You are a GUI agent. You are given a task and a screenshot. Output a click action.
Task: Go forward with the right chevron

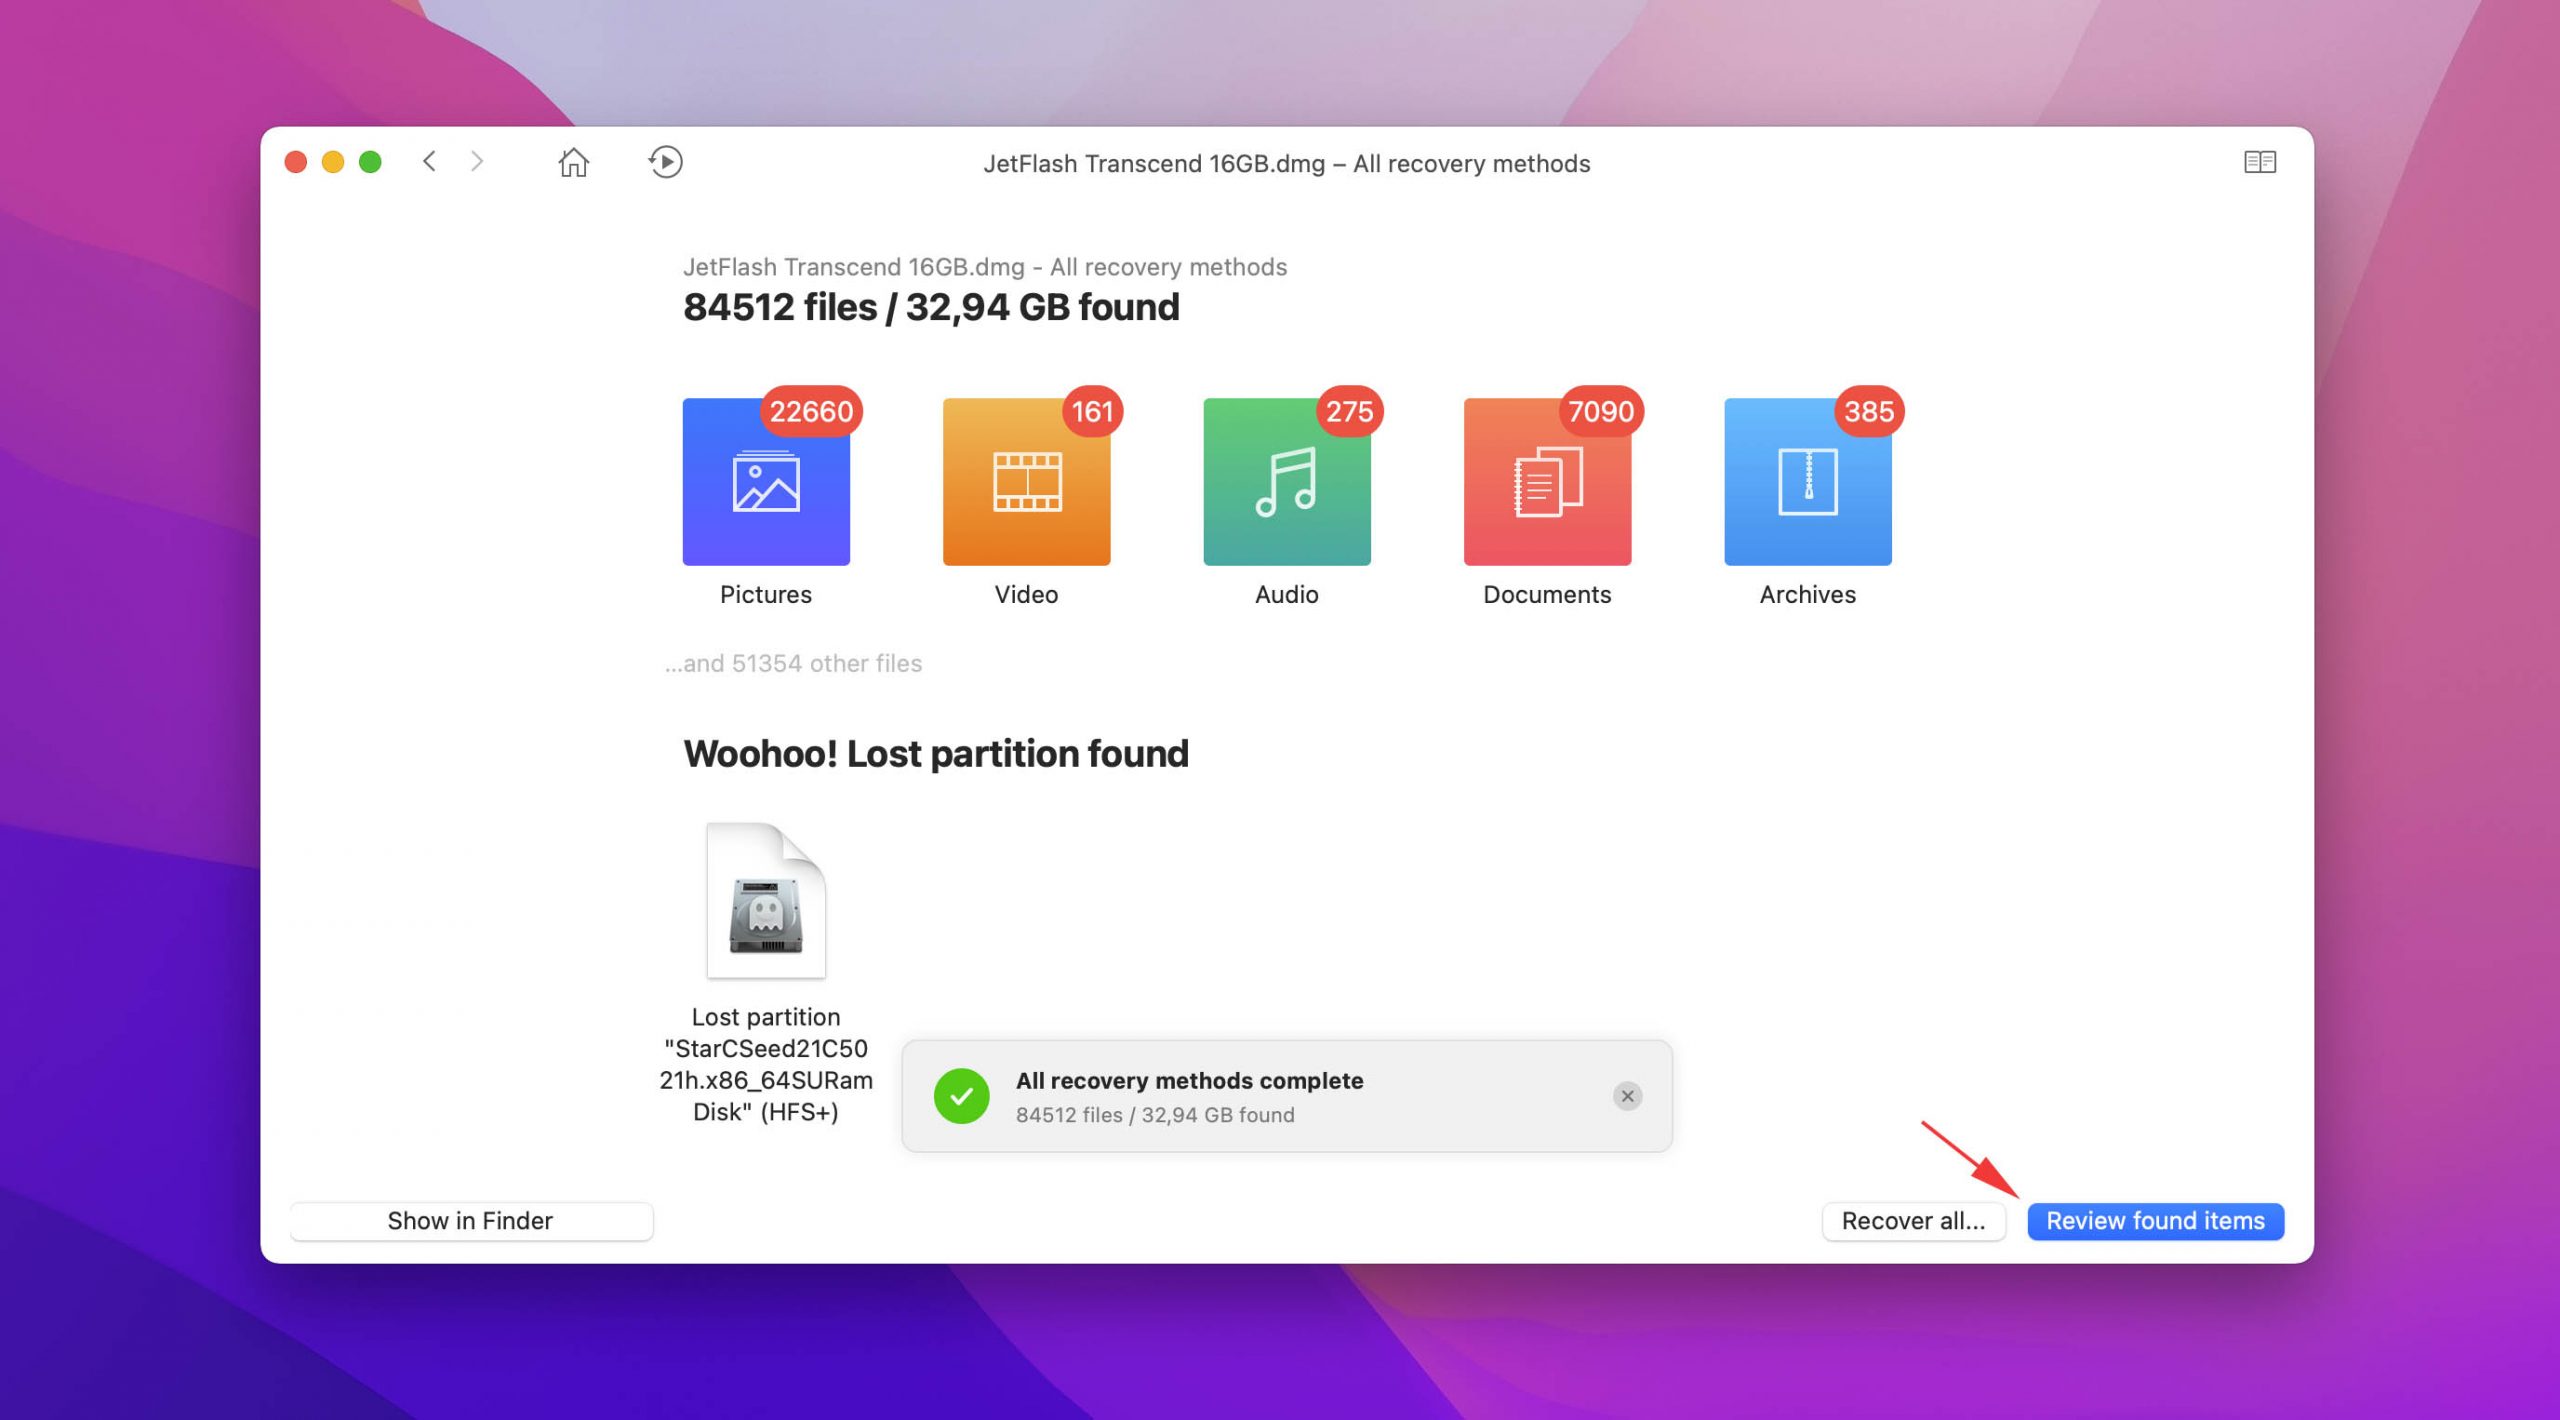pos(477,161)
